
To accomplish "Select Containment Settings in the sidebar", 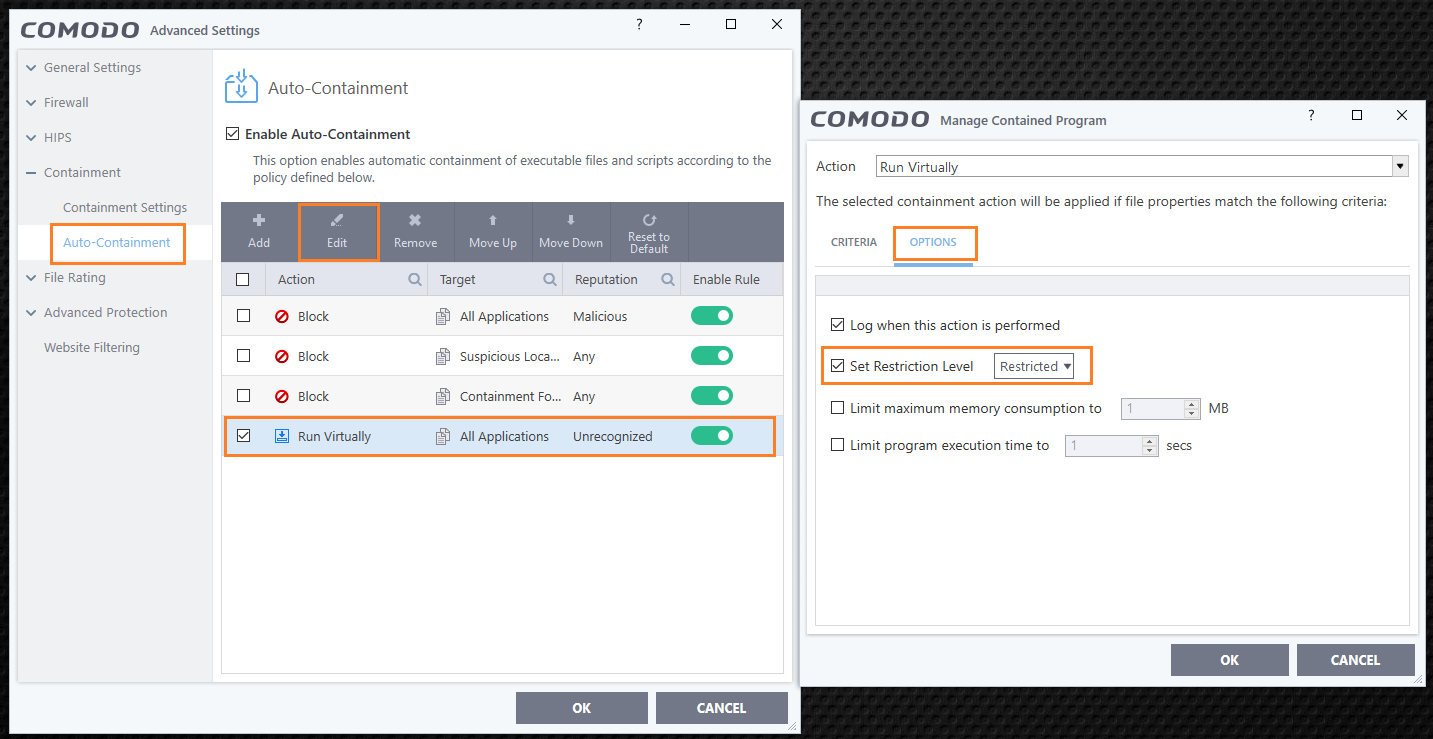I will click(125, 208).
